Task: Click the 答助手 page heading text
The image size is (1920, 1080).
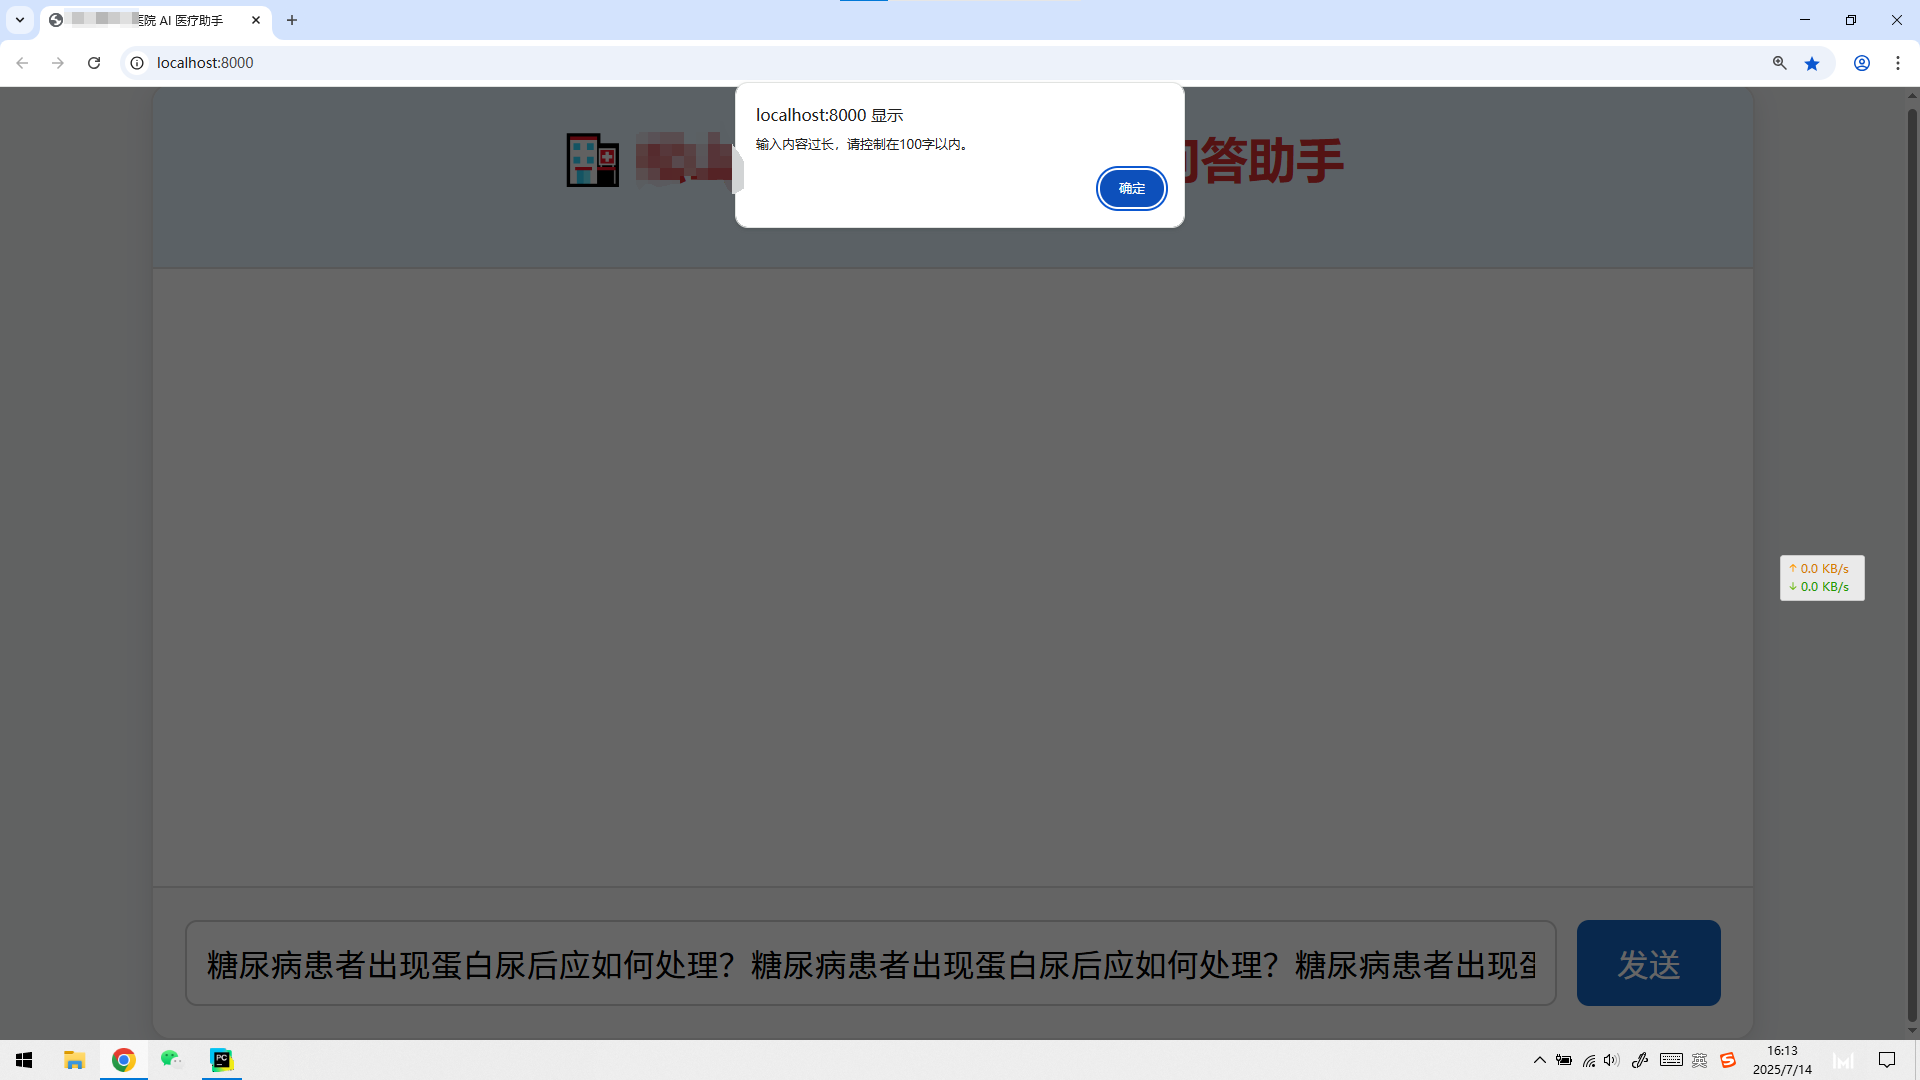Action: click(1272, 160)
